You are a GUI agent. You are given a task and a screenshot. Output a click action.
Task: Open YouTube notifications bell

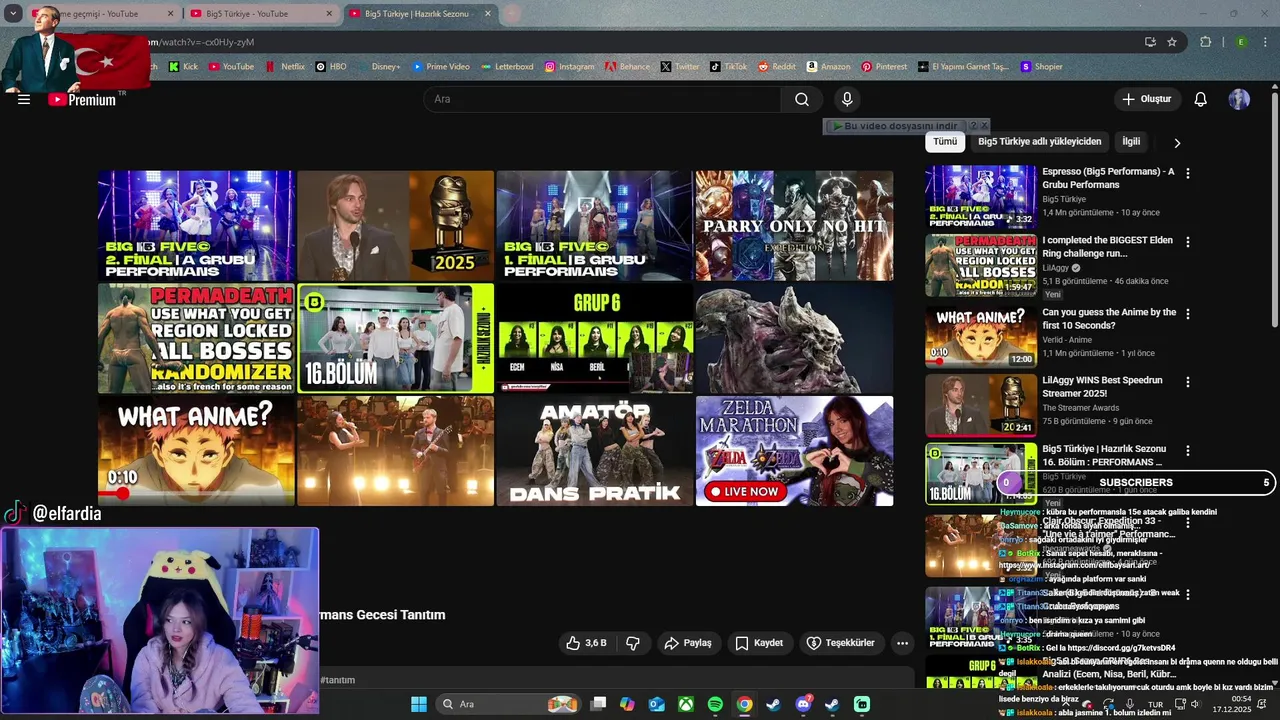[1201, 99]
